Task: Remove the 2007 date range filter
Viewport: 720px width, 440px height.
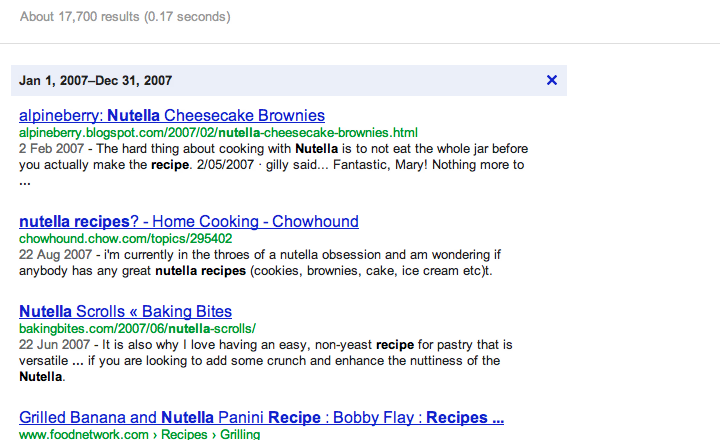Action: (x=552, y=80)
